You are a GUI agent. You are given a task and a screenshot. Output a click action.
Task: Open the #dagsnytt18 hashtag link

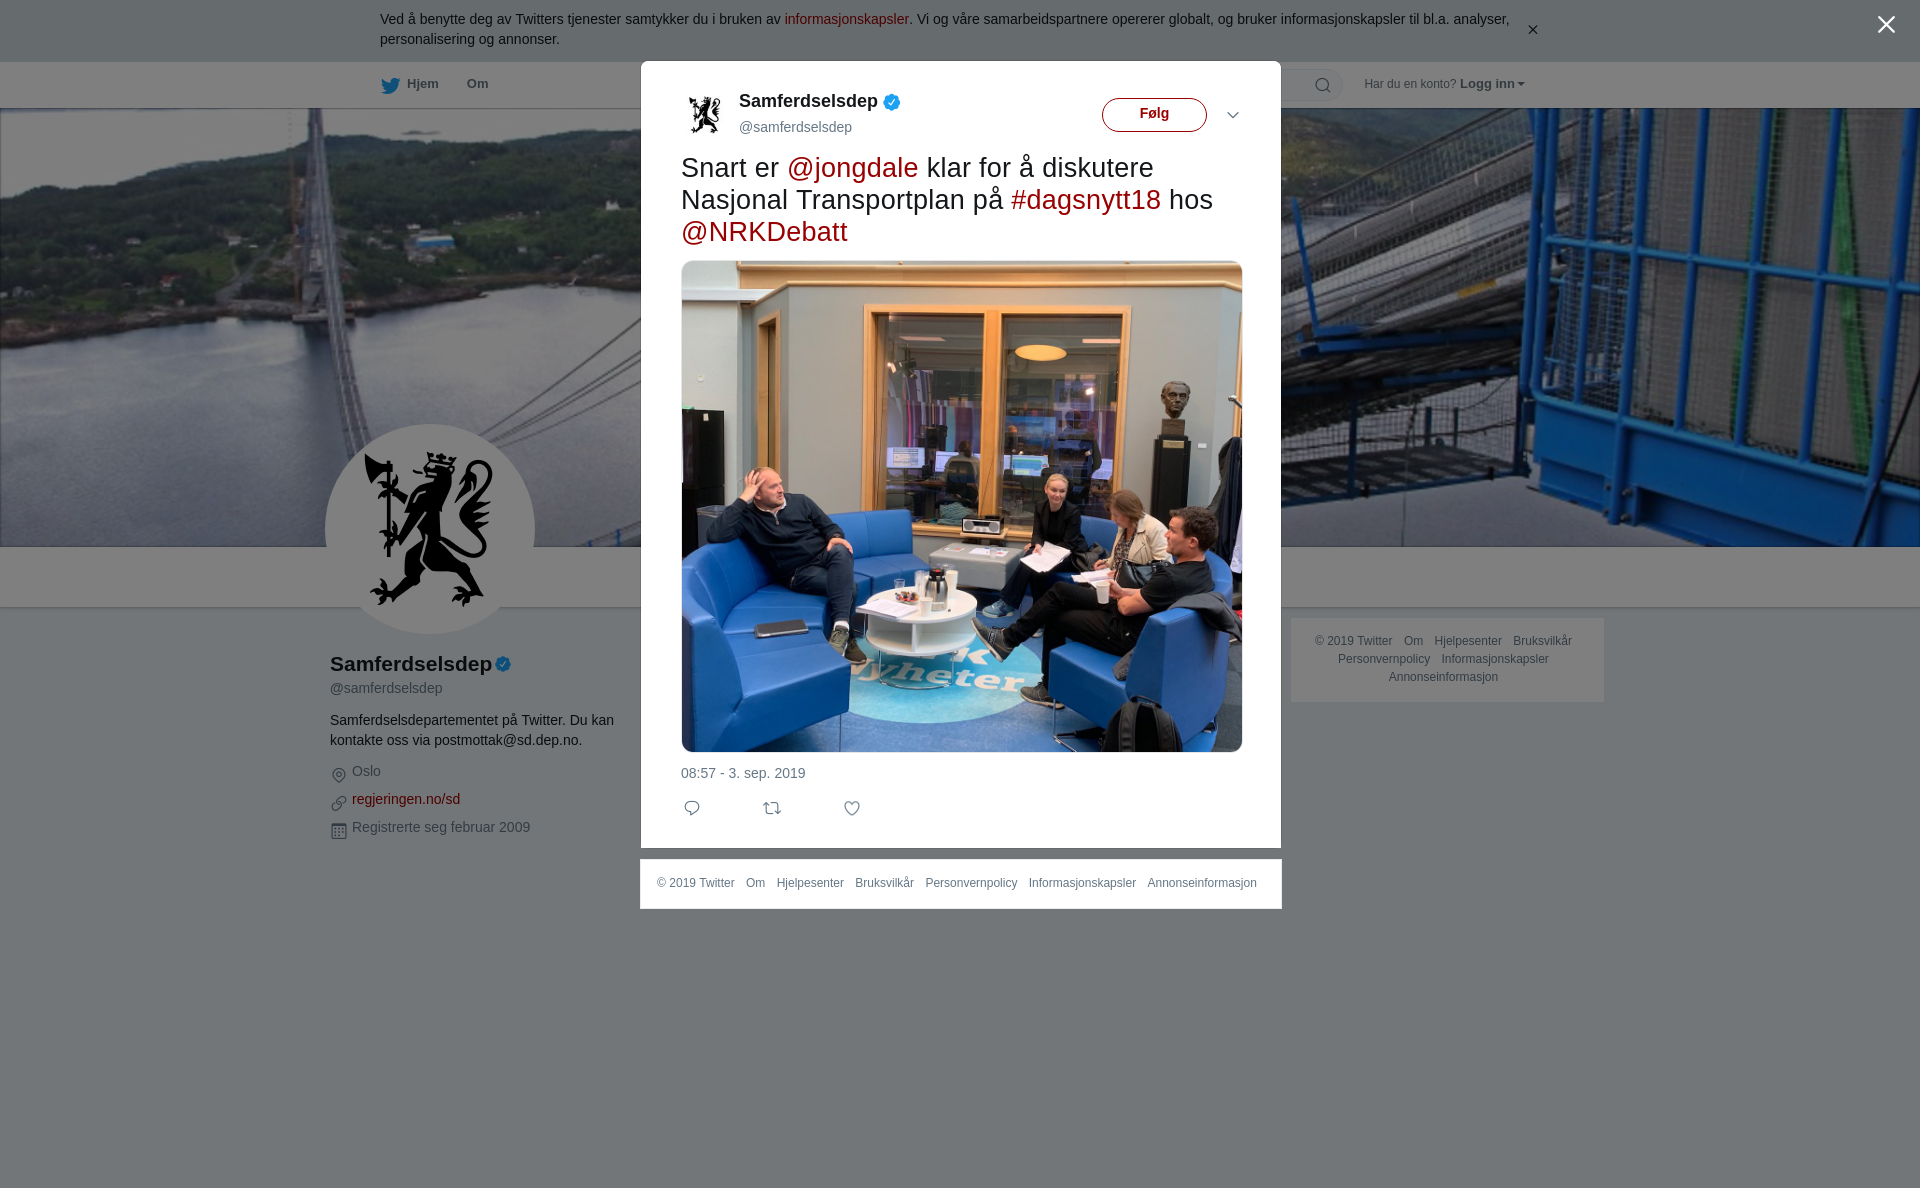[x=1085, y=200]
